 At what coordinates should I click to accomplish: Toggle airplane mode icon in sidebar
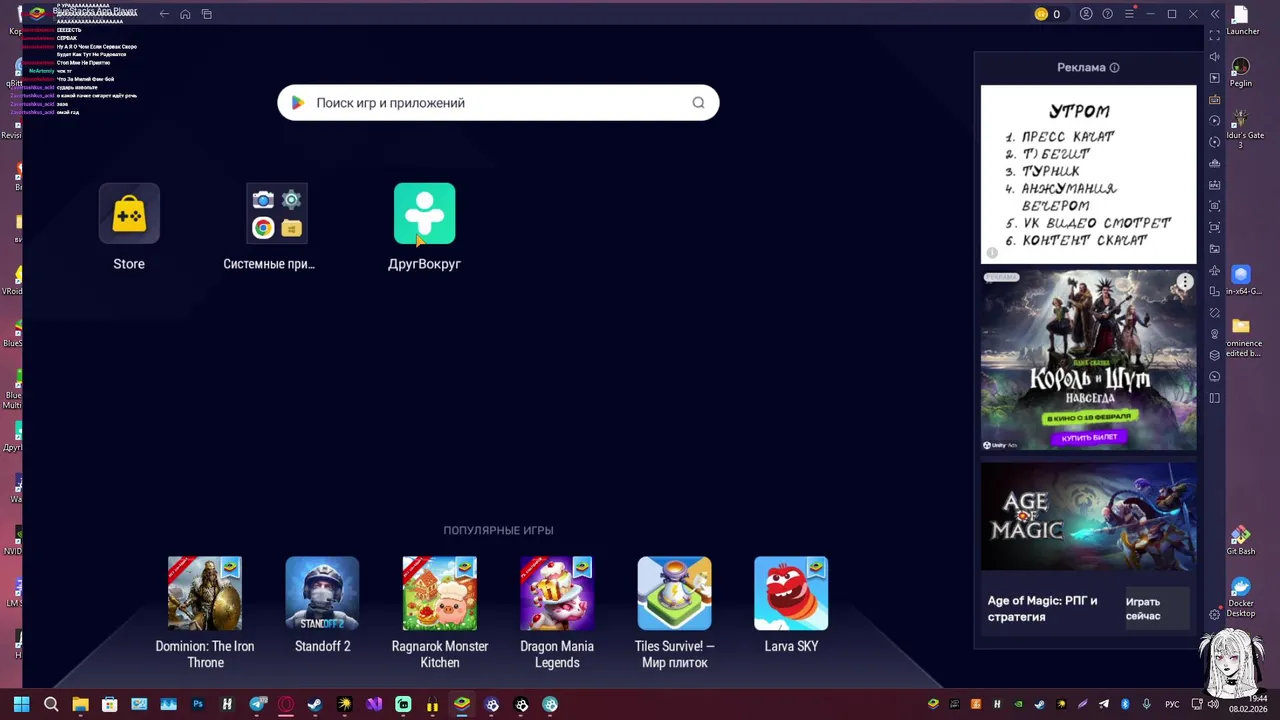1215,270
